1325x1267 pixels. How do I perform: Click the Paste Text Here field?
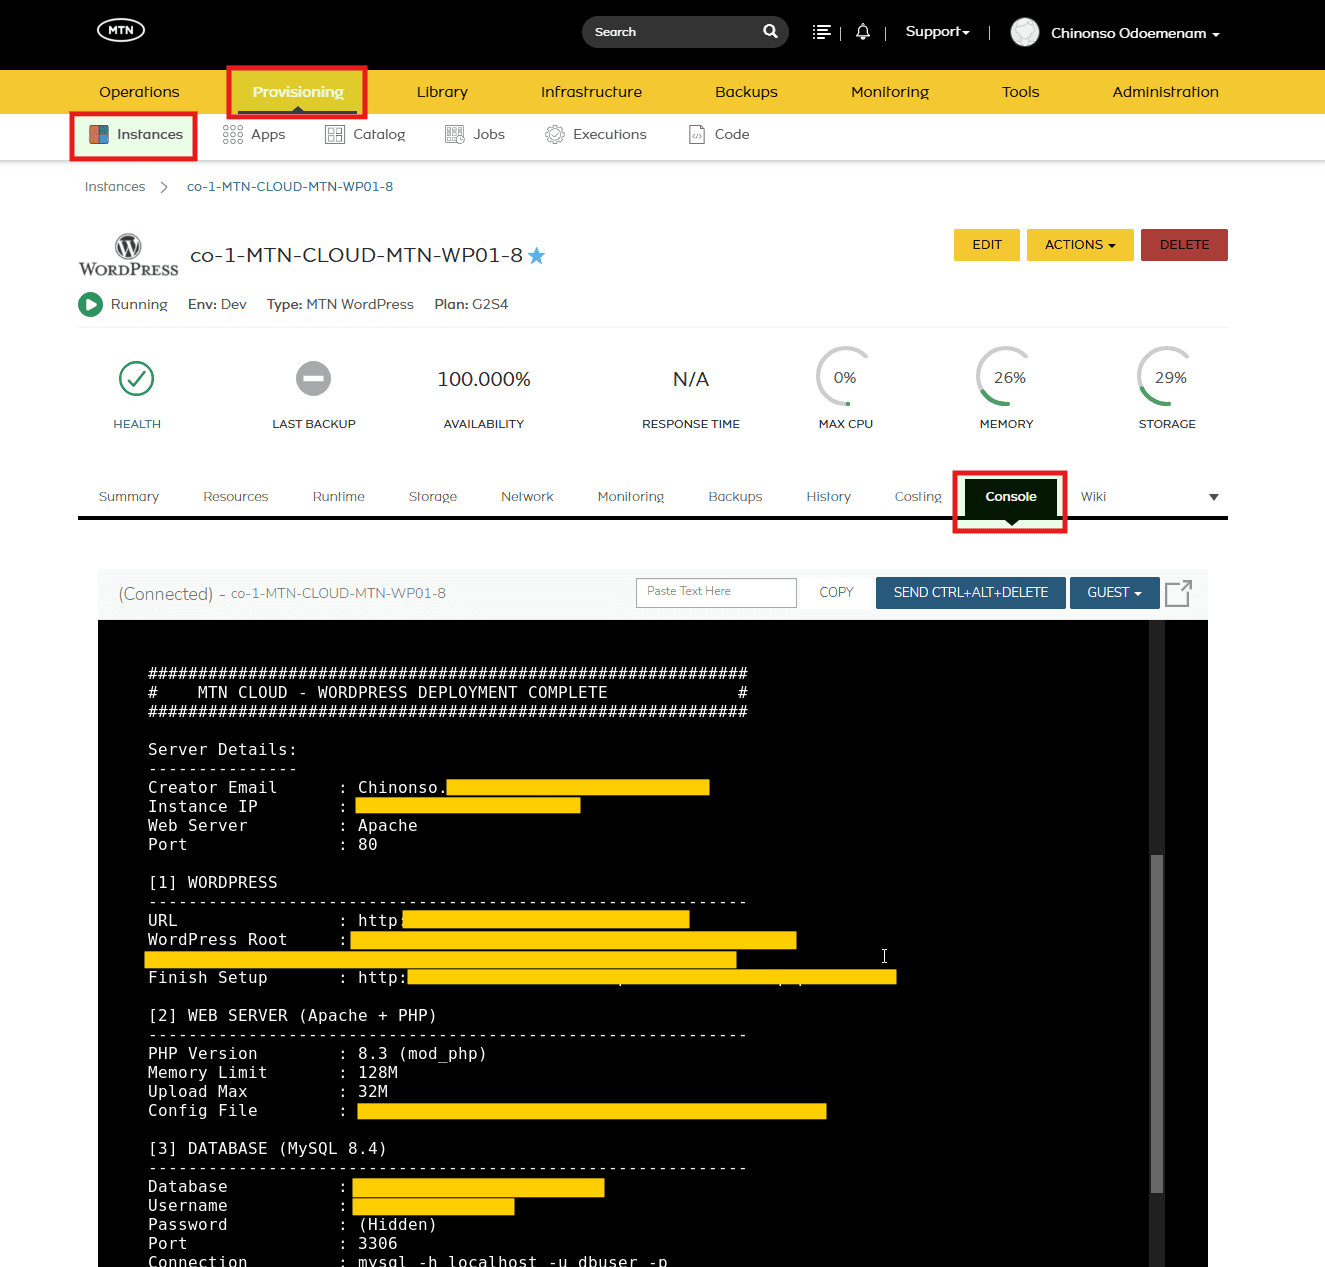pos(716,593)
